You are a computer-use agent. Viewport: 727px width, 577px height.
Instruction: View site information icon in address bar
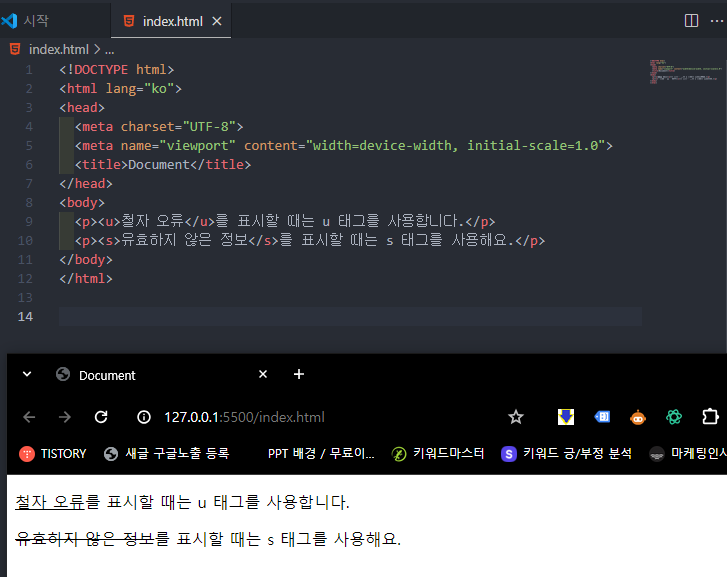(x=144, y=417)
